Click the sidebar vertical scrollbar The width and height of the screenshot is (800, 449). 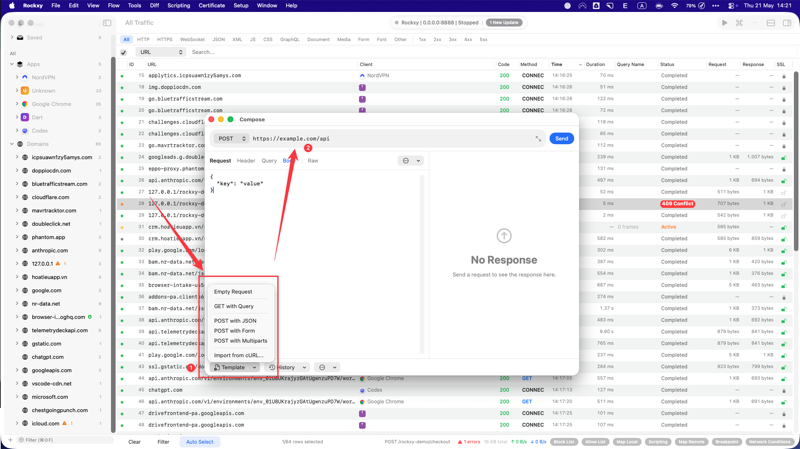tap(113, 245)
